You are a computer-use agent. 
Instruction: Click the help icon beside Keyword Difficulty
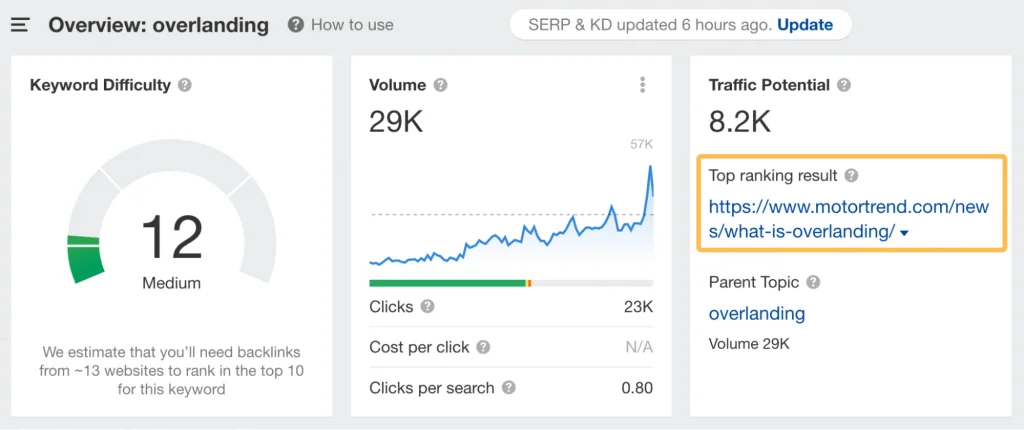tap(184, 86)
